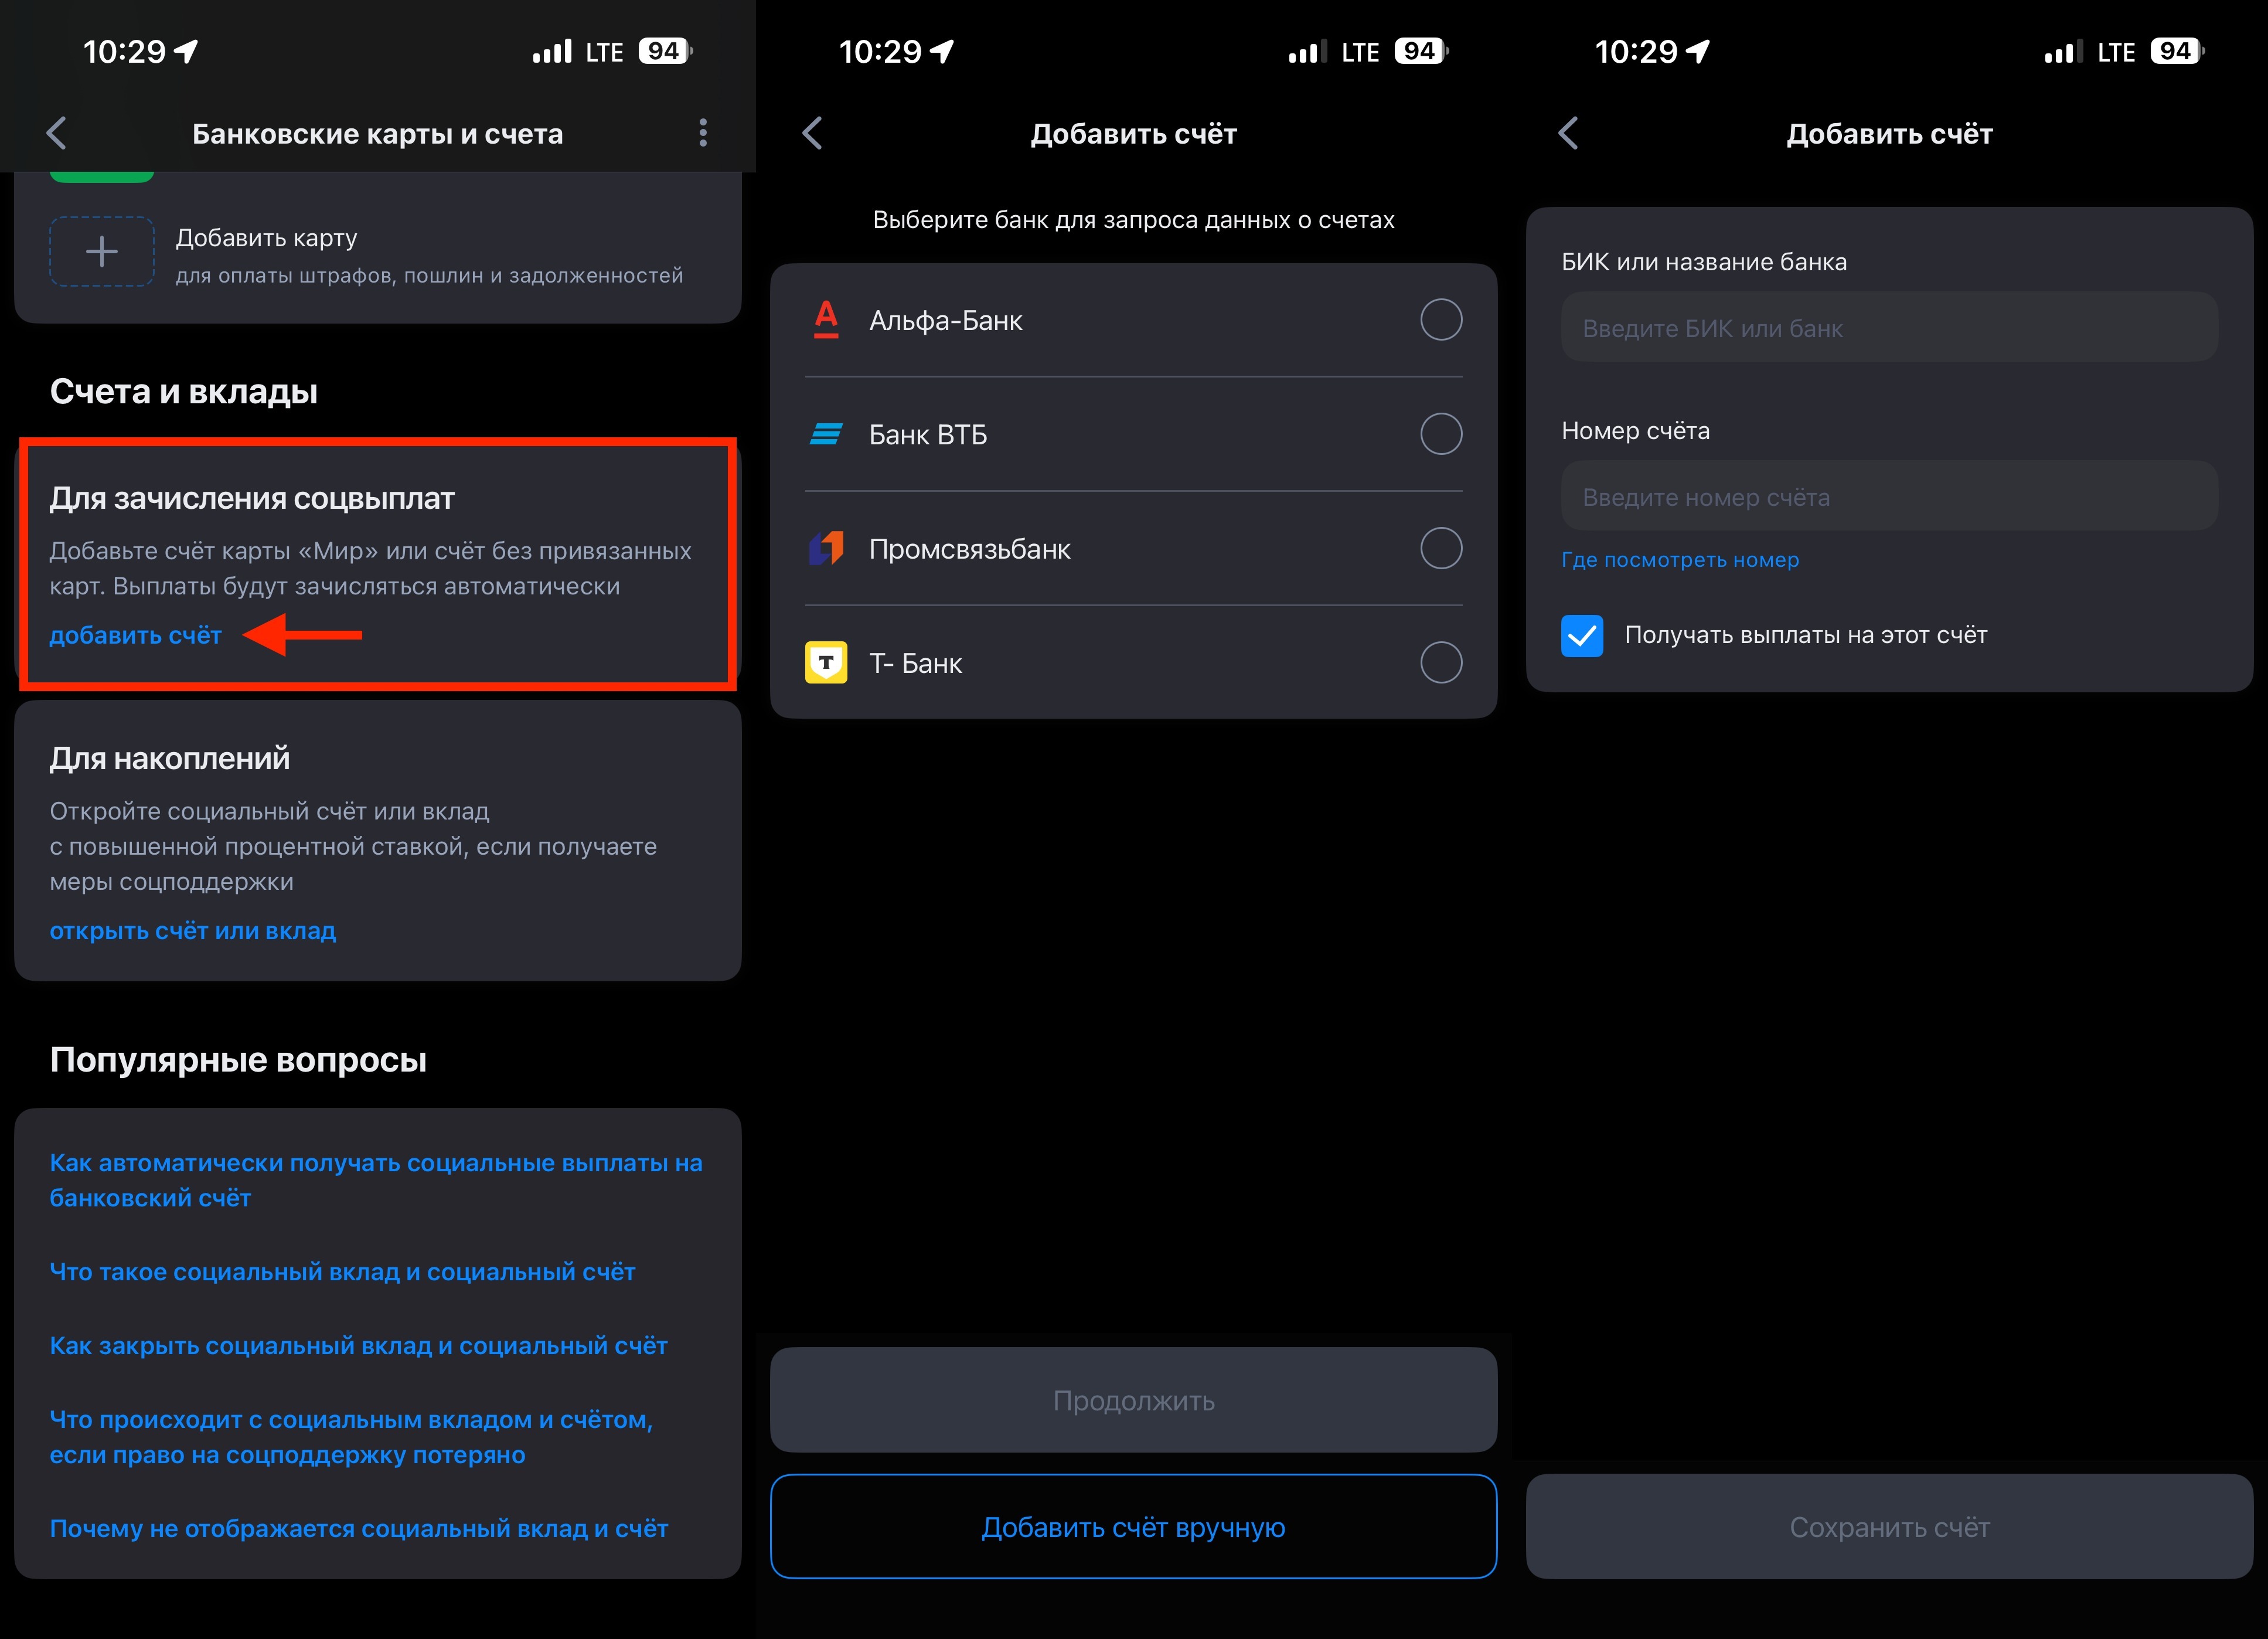
Task: Uncheck Получать выплаты на этот счёт
Action: [1582, 636]
